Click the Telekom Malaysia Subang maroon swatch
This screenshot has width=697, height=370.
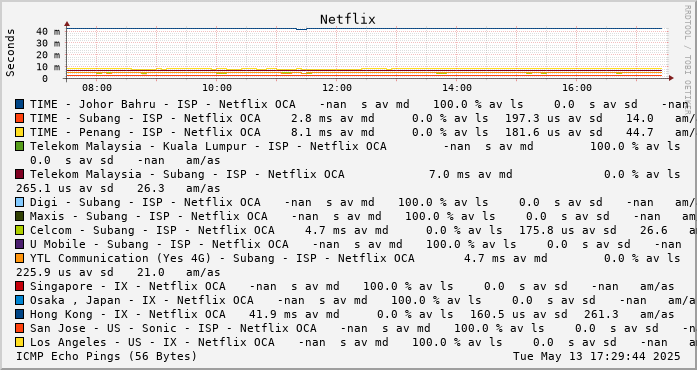pos(20,174)
